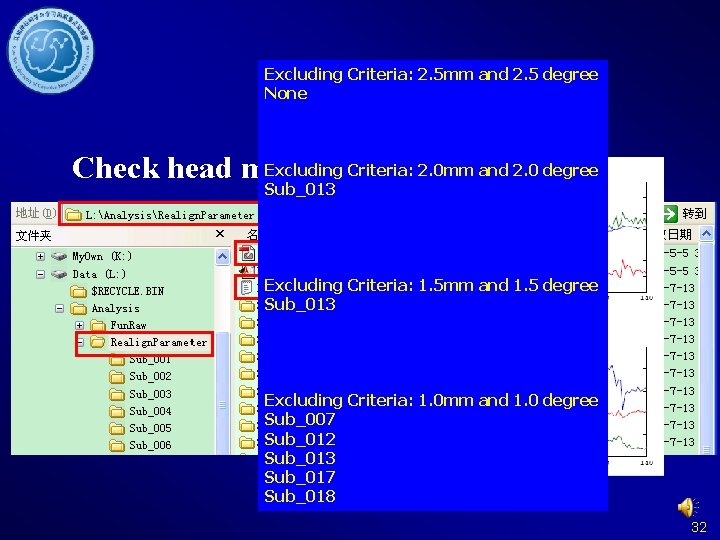Click Sub_018 in exclusion list

(300, 496)
